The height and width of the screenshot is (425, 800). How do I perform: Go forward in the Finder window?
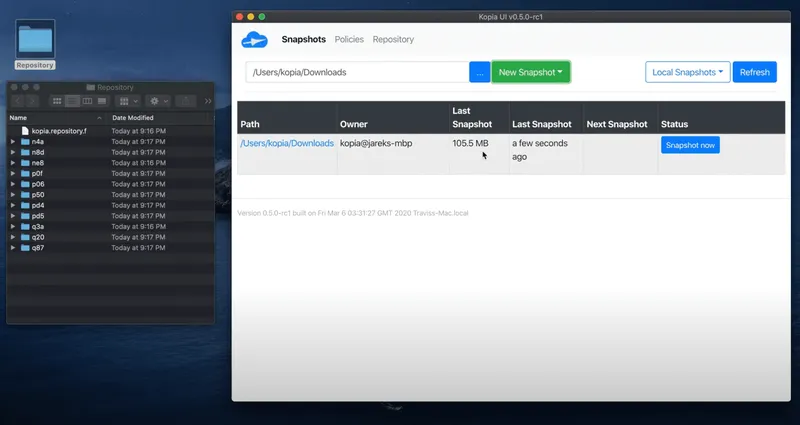click(32, 101)
